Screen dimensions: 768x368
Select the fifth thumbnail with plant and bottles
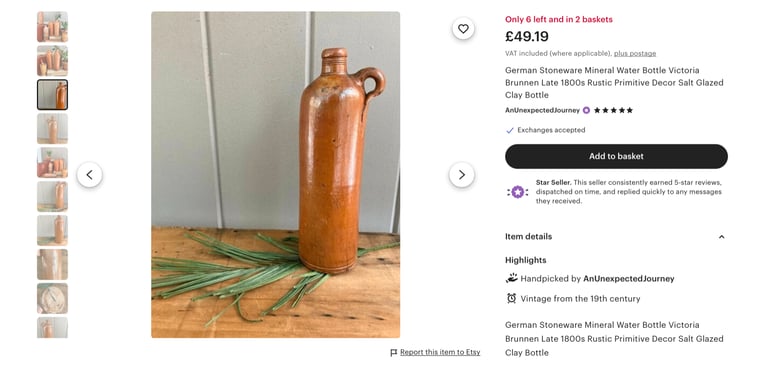point(52,162)
